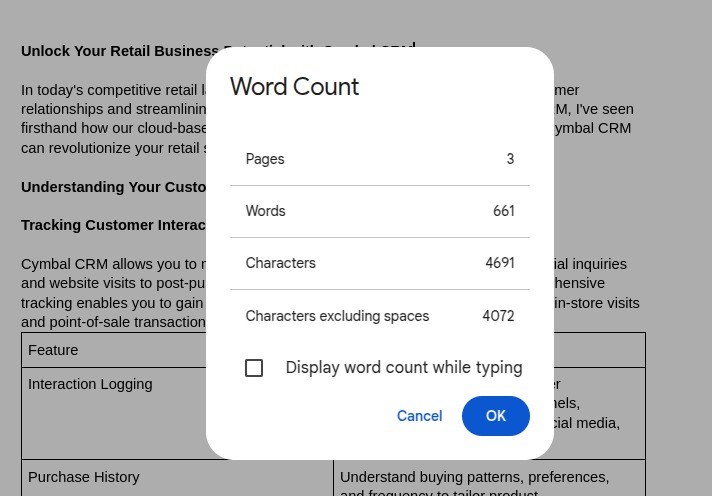Click the Word Count dialog title

point(294,87)
